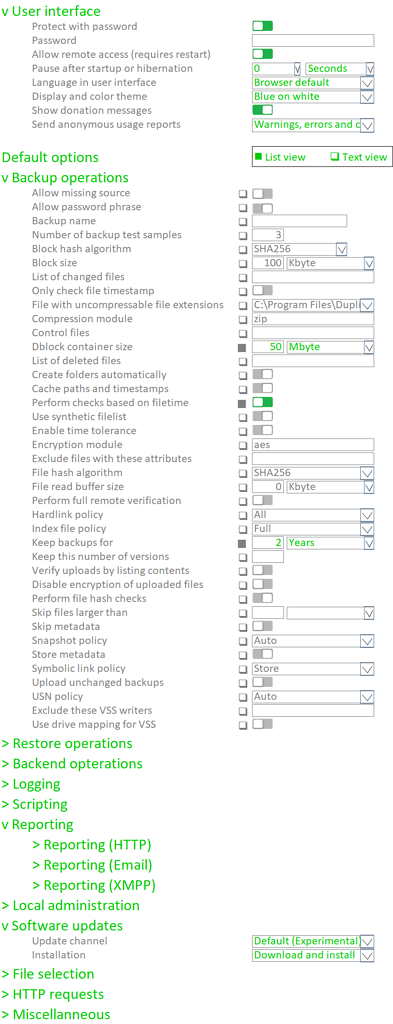Click the Password input field
The image size is (393, 1024).
tap(313, 40)
